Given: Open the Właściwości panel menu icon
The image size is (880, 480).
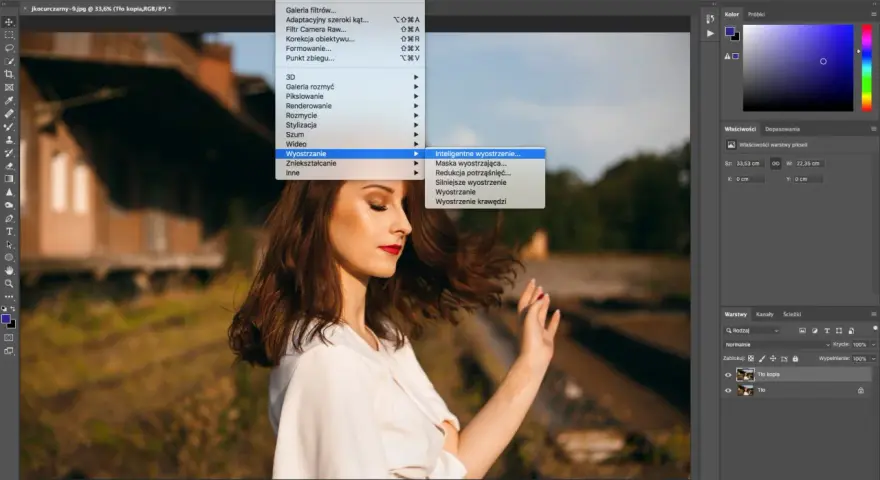Looking at the screenshot, I should click(873, 129).
